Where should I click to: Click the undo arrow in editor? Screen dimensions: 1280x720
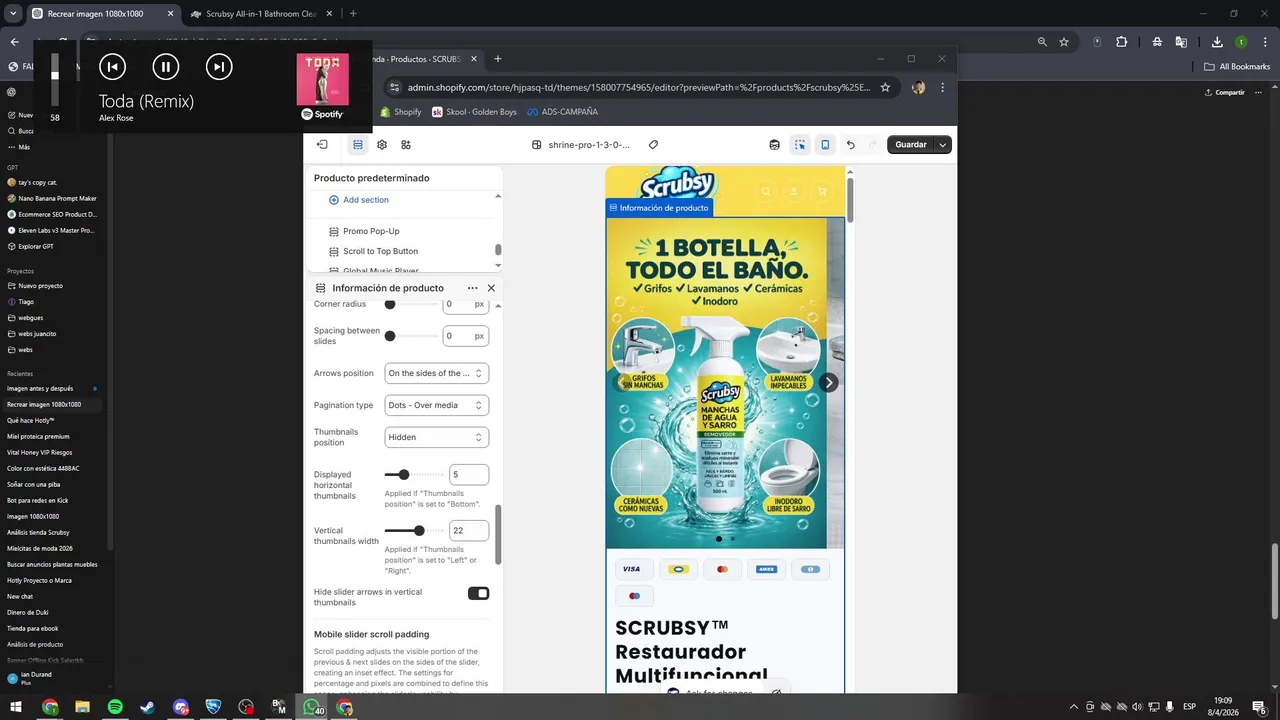coord(851,145)
